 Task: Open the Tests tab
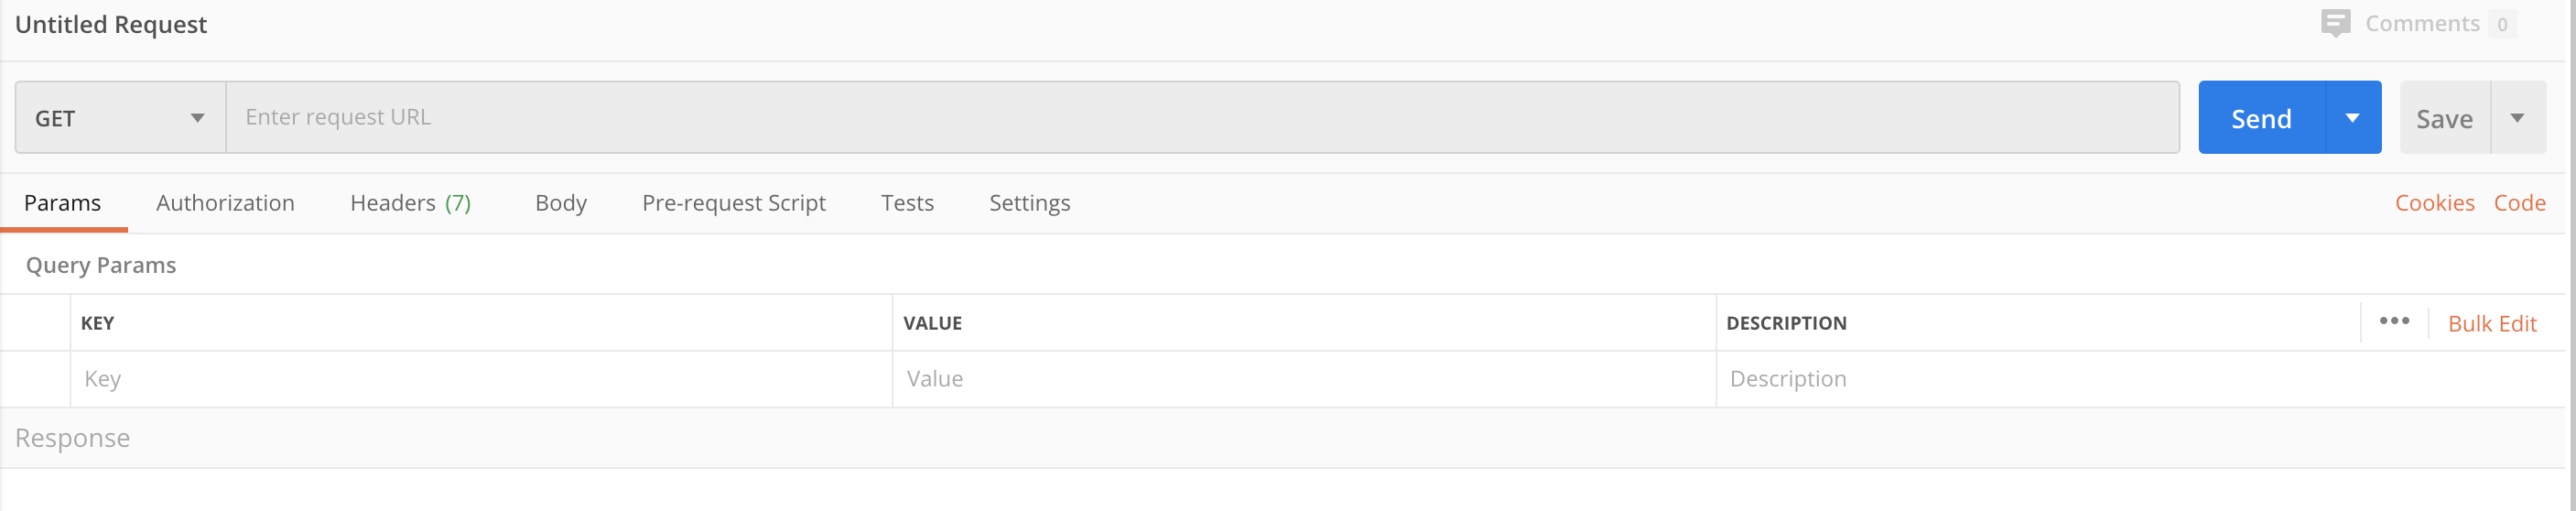[907, 203]
